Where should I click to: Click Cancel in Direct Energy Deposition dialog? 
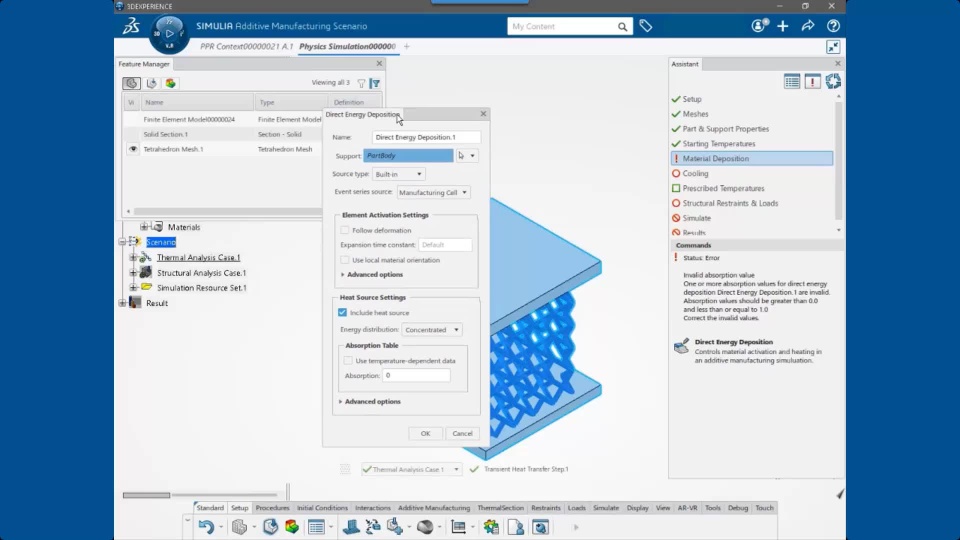462,433
